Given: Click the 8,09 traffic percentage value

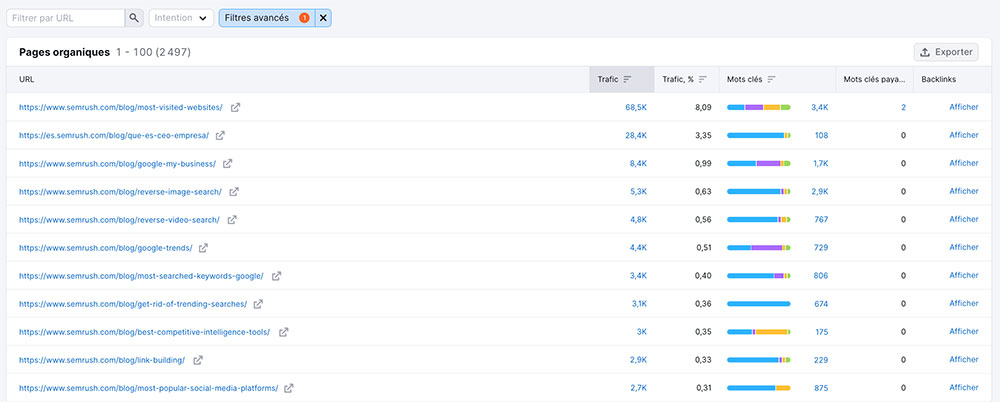Looking at the screenshot, I should 703,108.
